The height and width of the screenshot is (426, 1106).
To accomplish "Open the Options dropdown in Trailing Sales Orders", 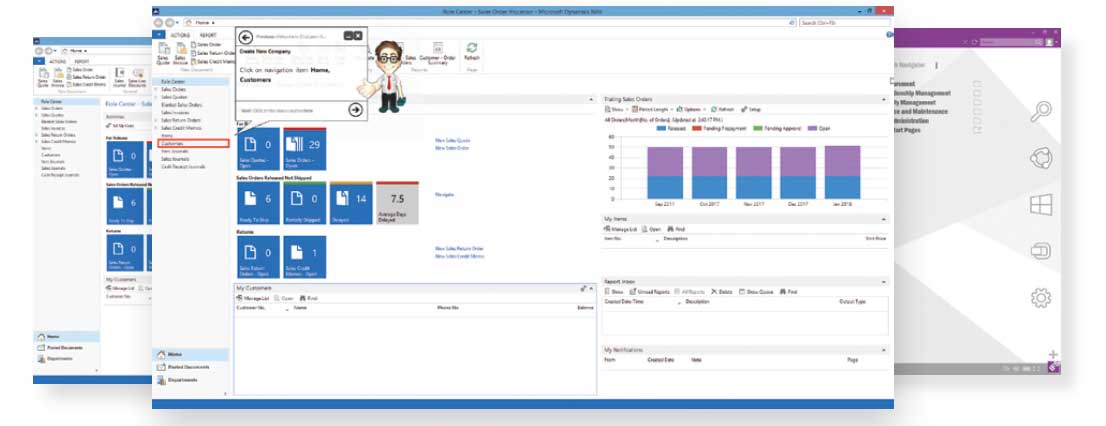I will click(x=692, y=109).
